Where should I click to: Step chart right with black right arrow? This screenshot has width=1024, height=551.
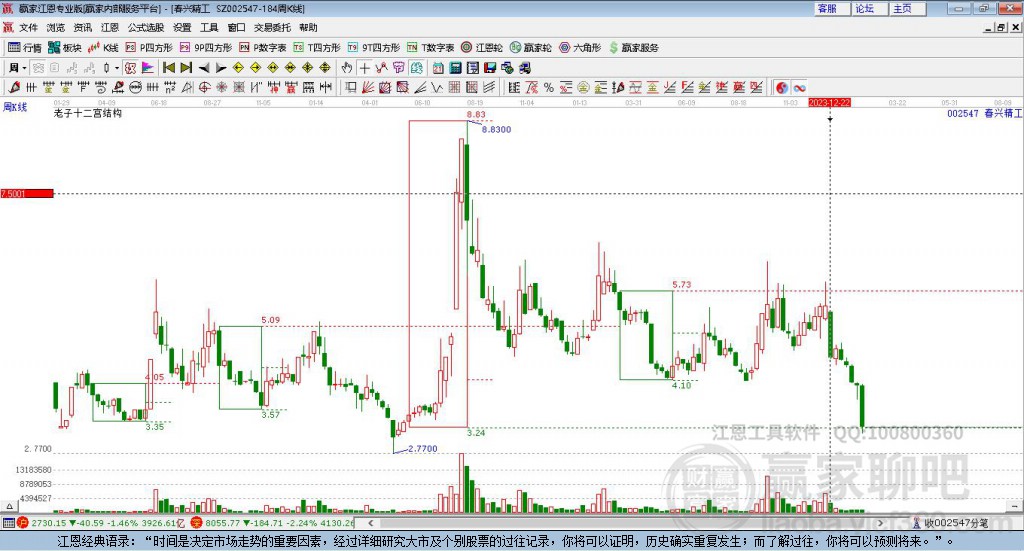coord(221,68)
